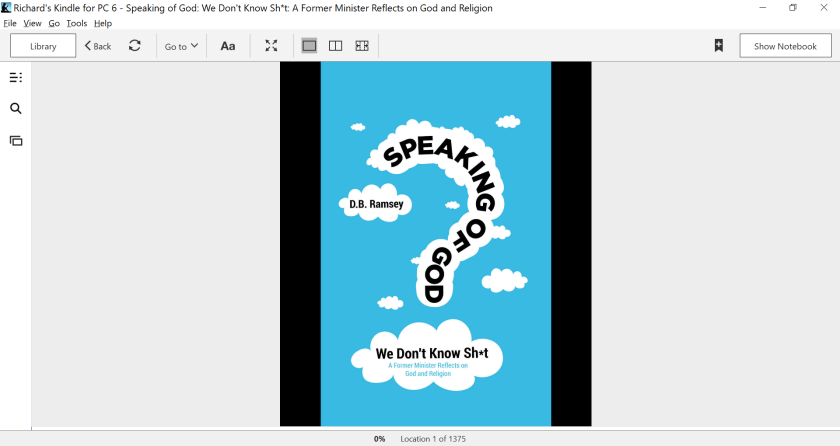This screenshot has width=840, height=446.
Task: Click the Library button
Action: point(43,46)
